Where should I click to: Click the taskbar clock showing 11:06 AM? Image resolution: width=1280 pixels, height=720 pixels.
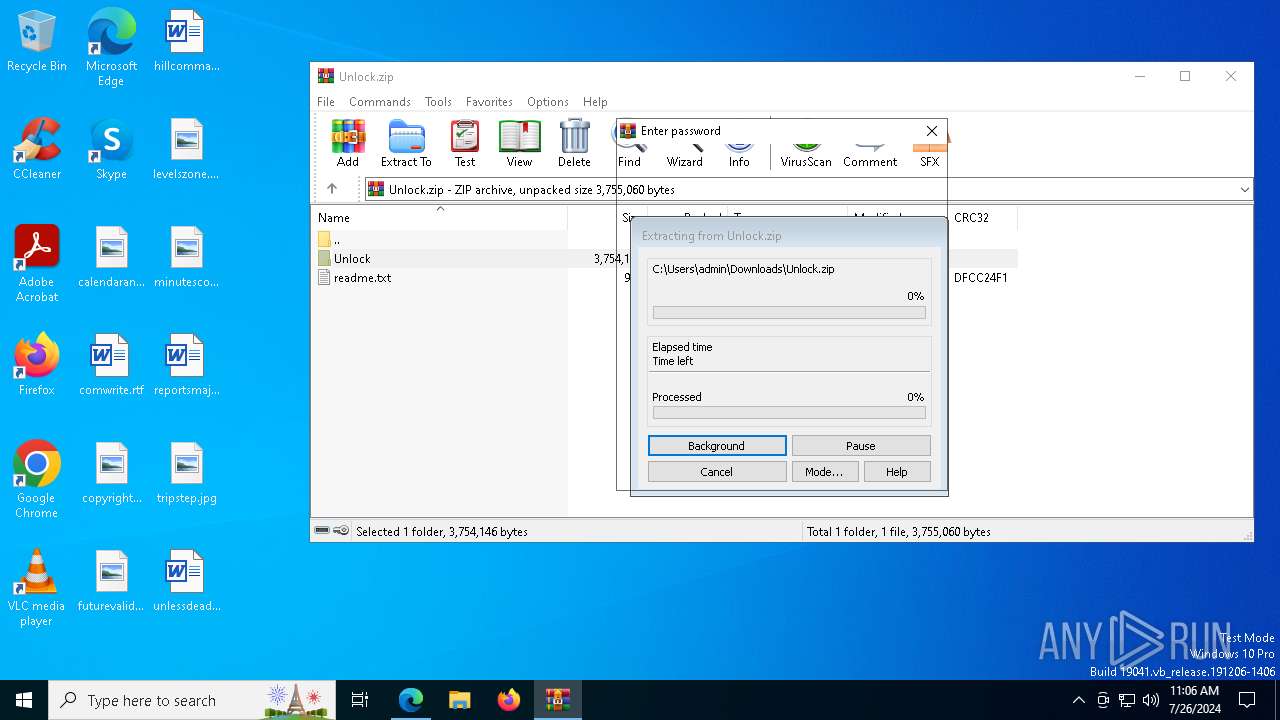(x=1195, y=700)
